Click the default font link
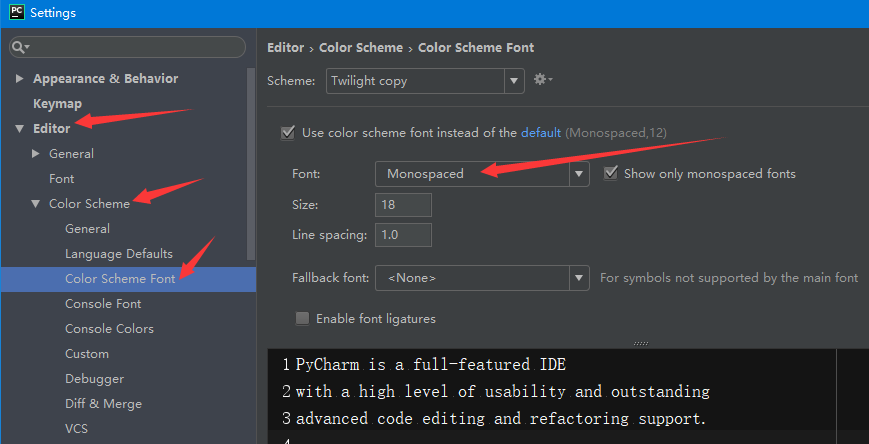The width and height of the screenshot is (869, 444). tap(541, 133)
